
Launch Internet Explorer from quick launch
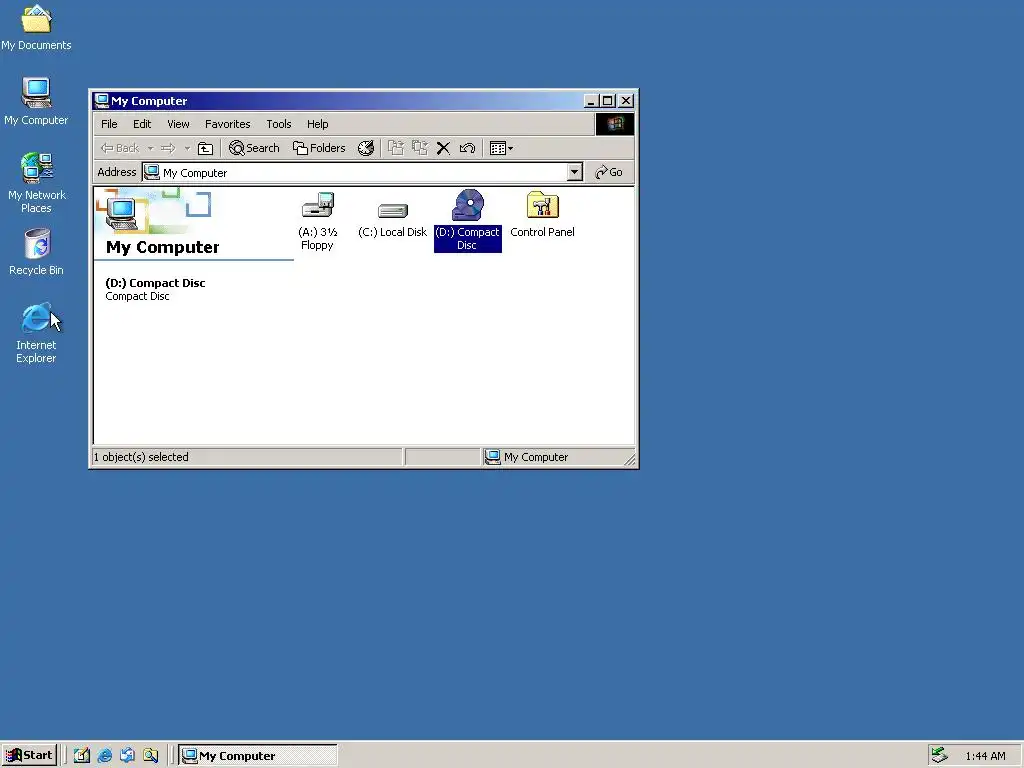(x=104, y=756)
